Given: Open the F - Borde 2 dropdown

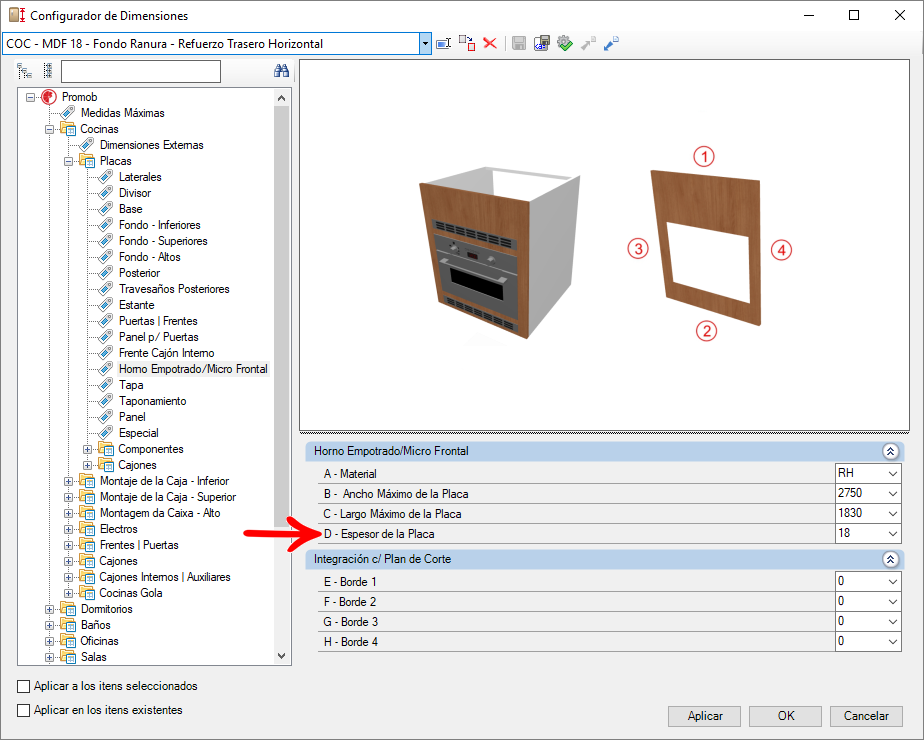Looking at the screenshot, I should tap(893, 602).
